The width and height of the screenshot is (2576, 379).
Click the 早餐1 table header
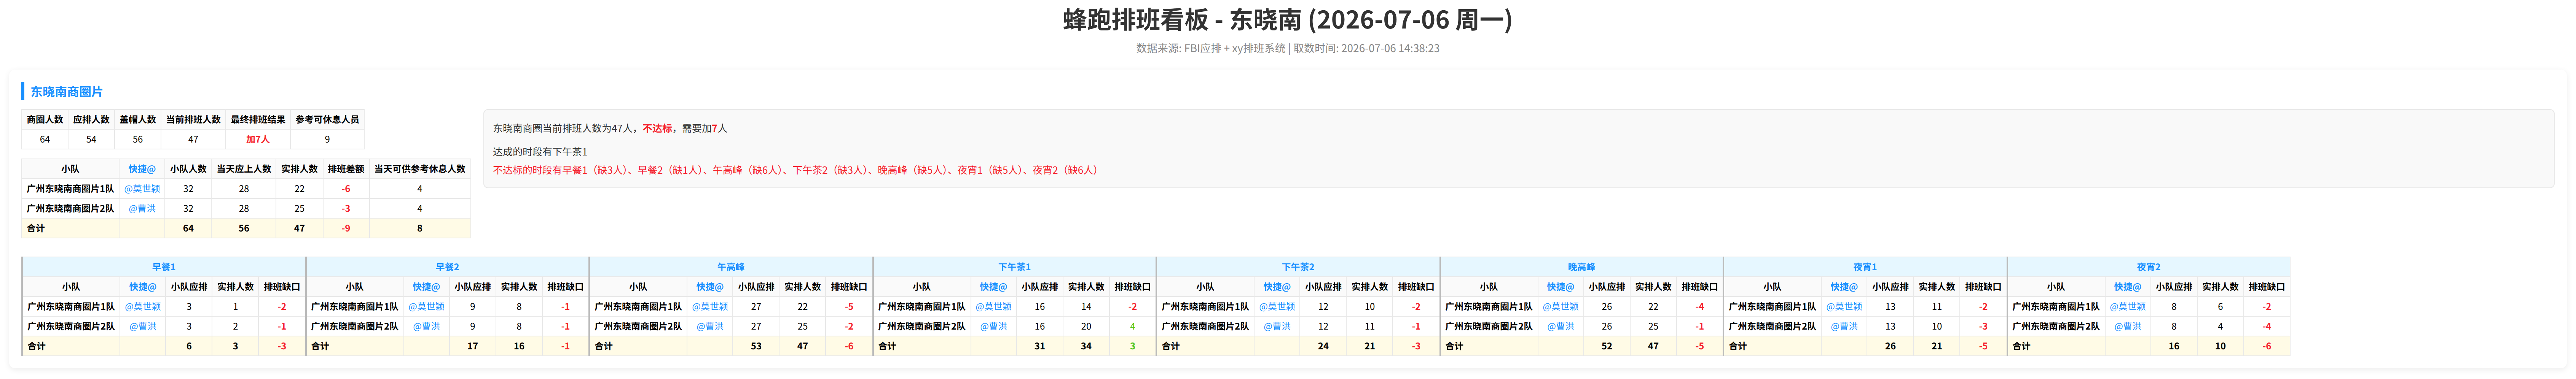tap(164, 267)
